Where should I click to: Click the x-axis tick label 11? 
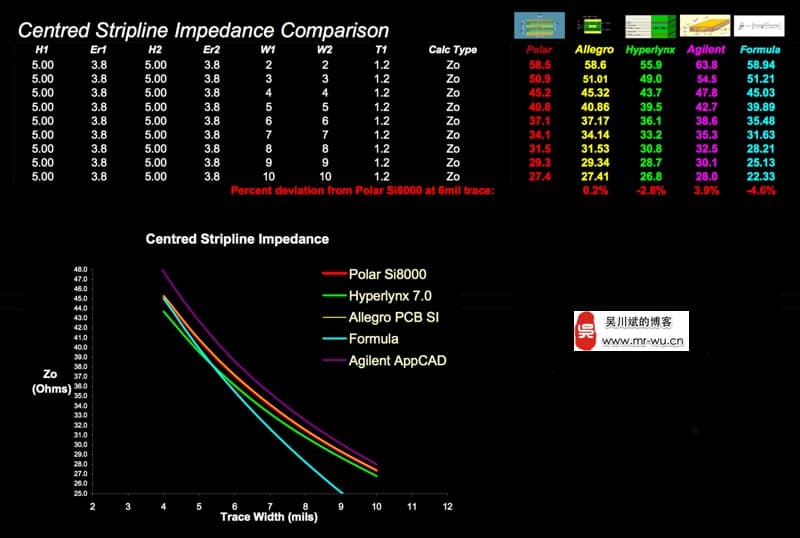(412, 507)
